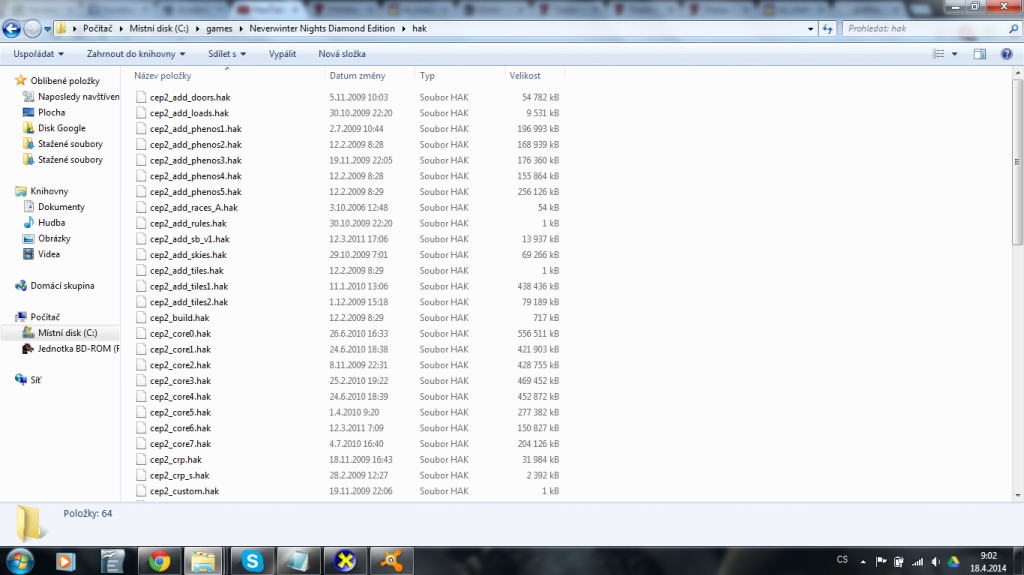Sort by Název položky column header
This screenshot has width=1024, height=575.
pos(163,76)
